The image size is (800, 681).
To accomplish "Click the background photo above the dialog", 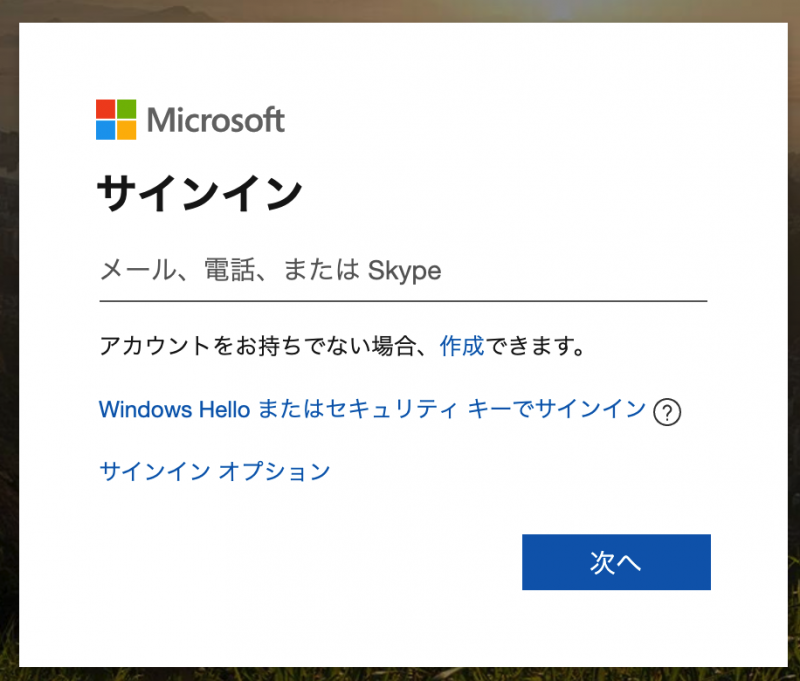I will point(400,10).
